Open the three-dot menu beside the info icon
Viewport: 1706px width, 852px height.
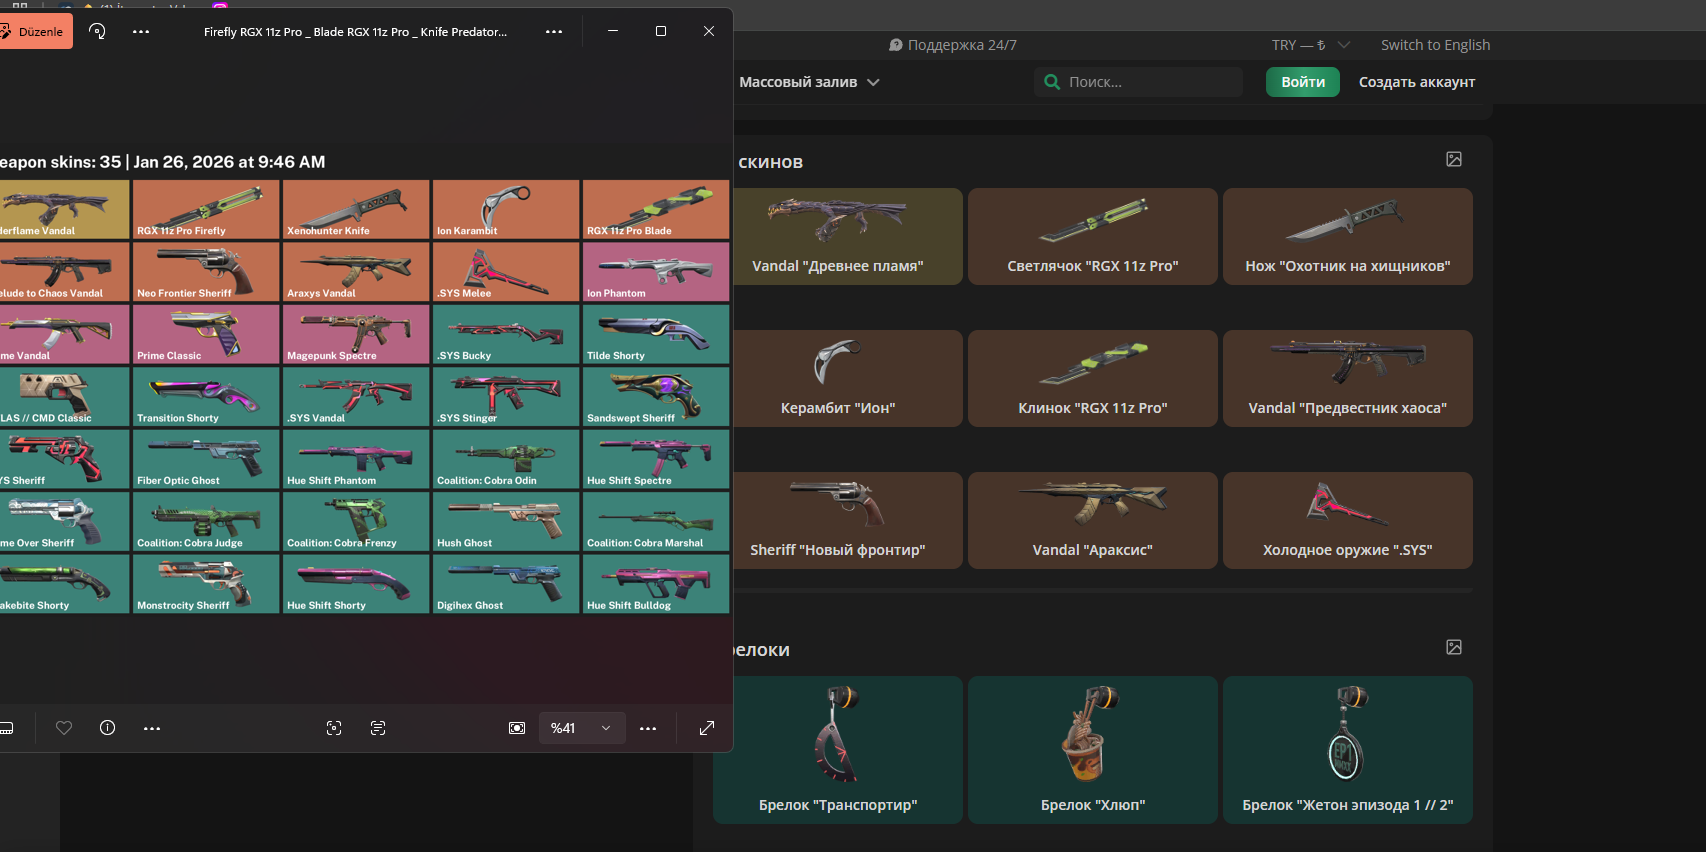[x=152, y=728]
